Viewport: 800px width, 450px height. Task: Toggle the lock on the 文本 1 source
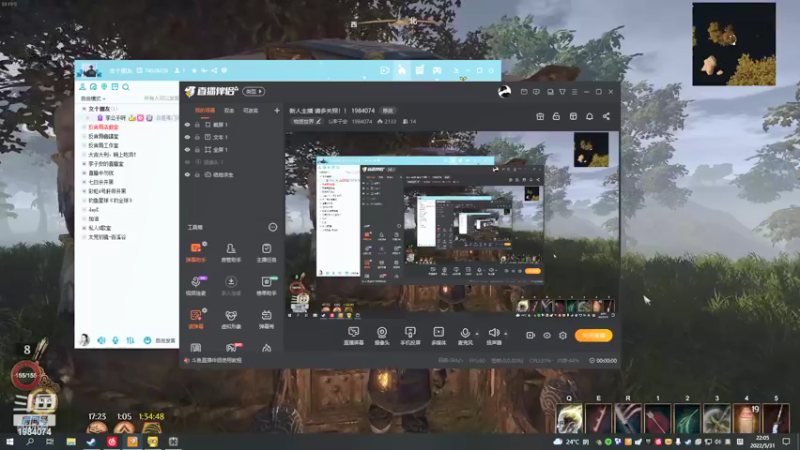click(197, 137)
